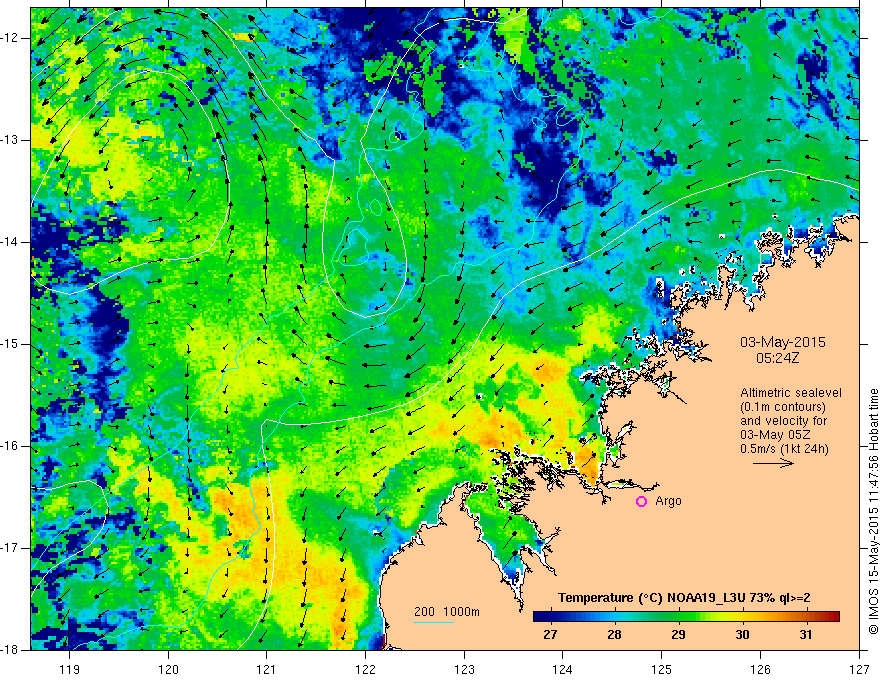The height and width of the screenshot is (680, 880).
Task: Click latitude label -16 on left axis
Action: (x=10, y=446)
